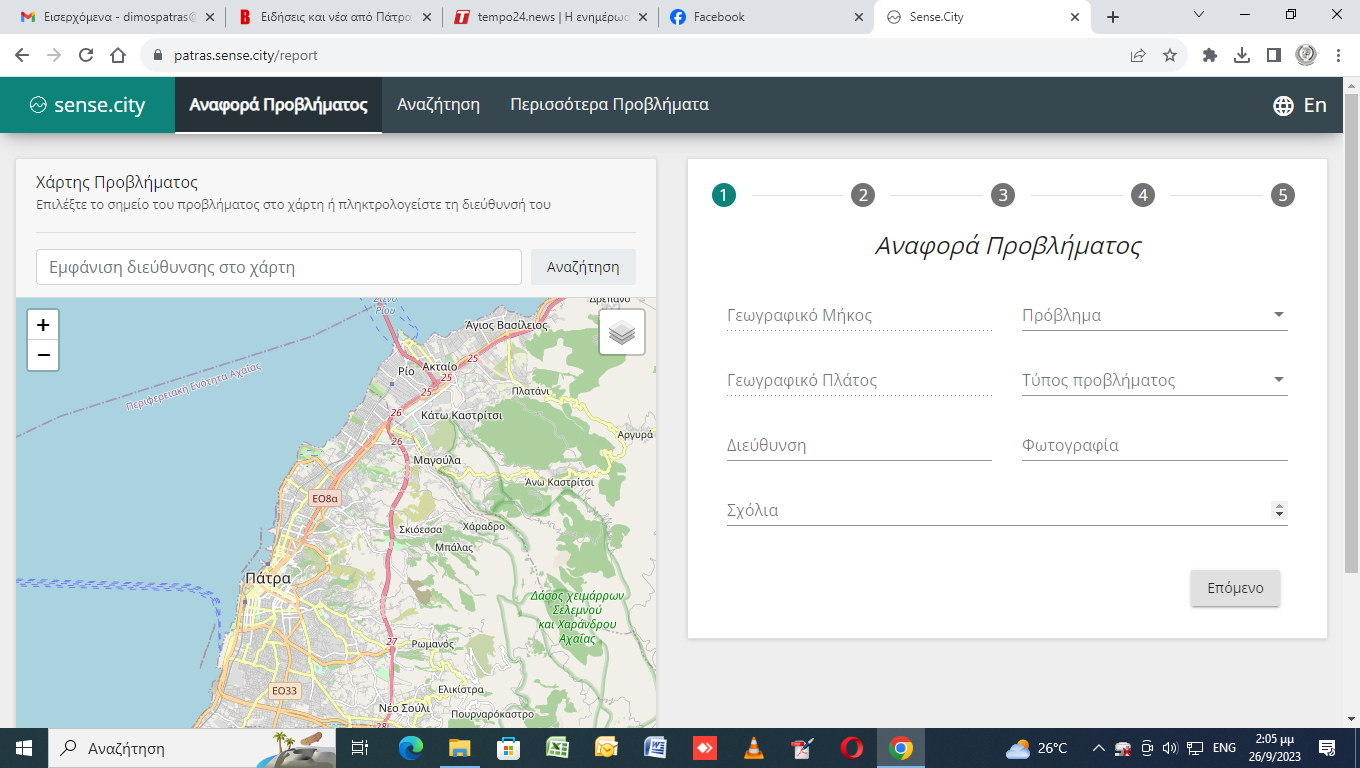Viewport: 1360px width, 768px height.
Task: Open Opera browser from the taskbar
Action: tap(852, 748)
